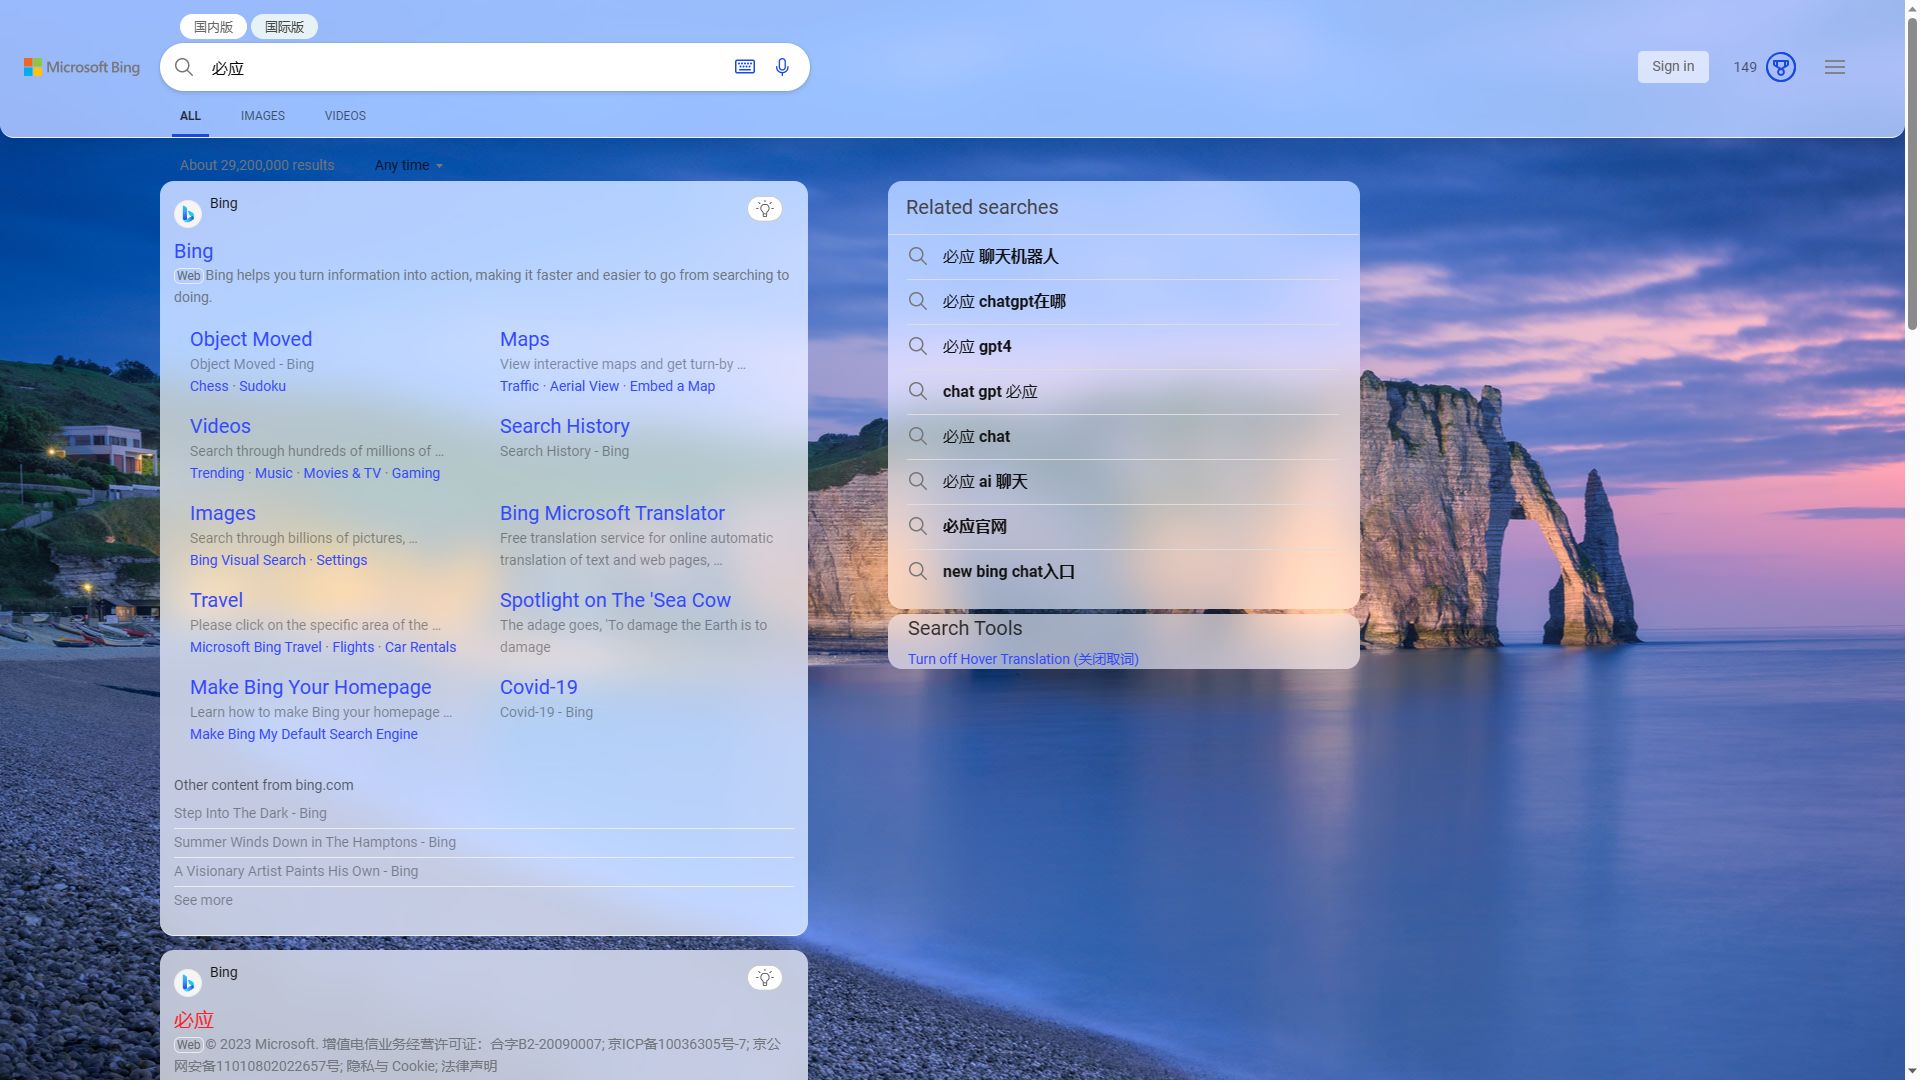This screenshot has height=1080, width=1920.
Task: Open Spotlight on The 'Sea Cow link
Action: tap(615, 600)
